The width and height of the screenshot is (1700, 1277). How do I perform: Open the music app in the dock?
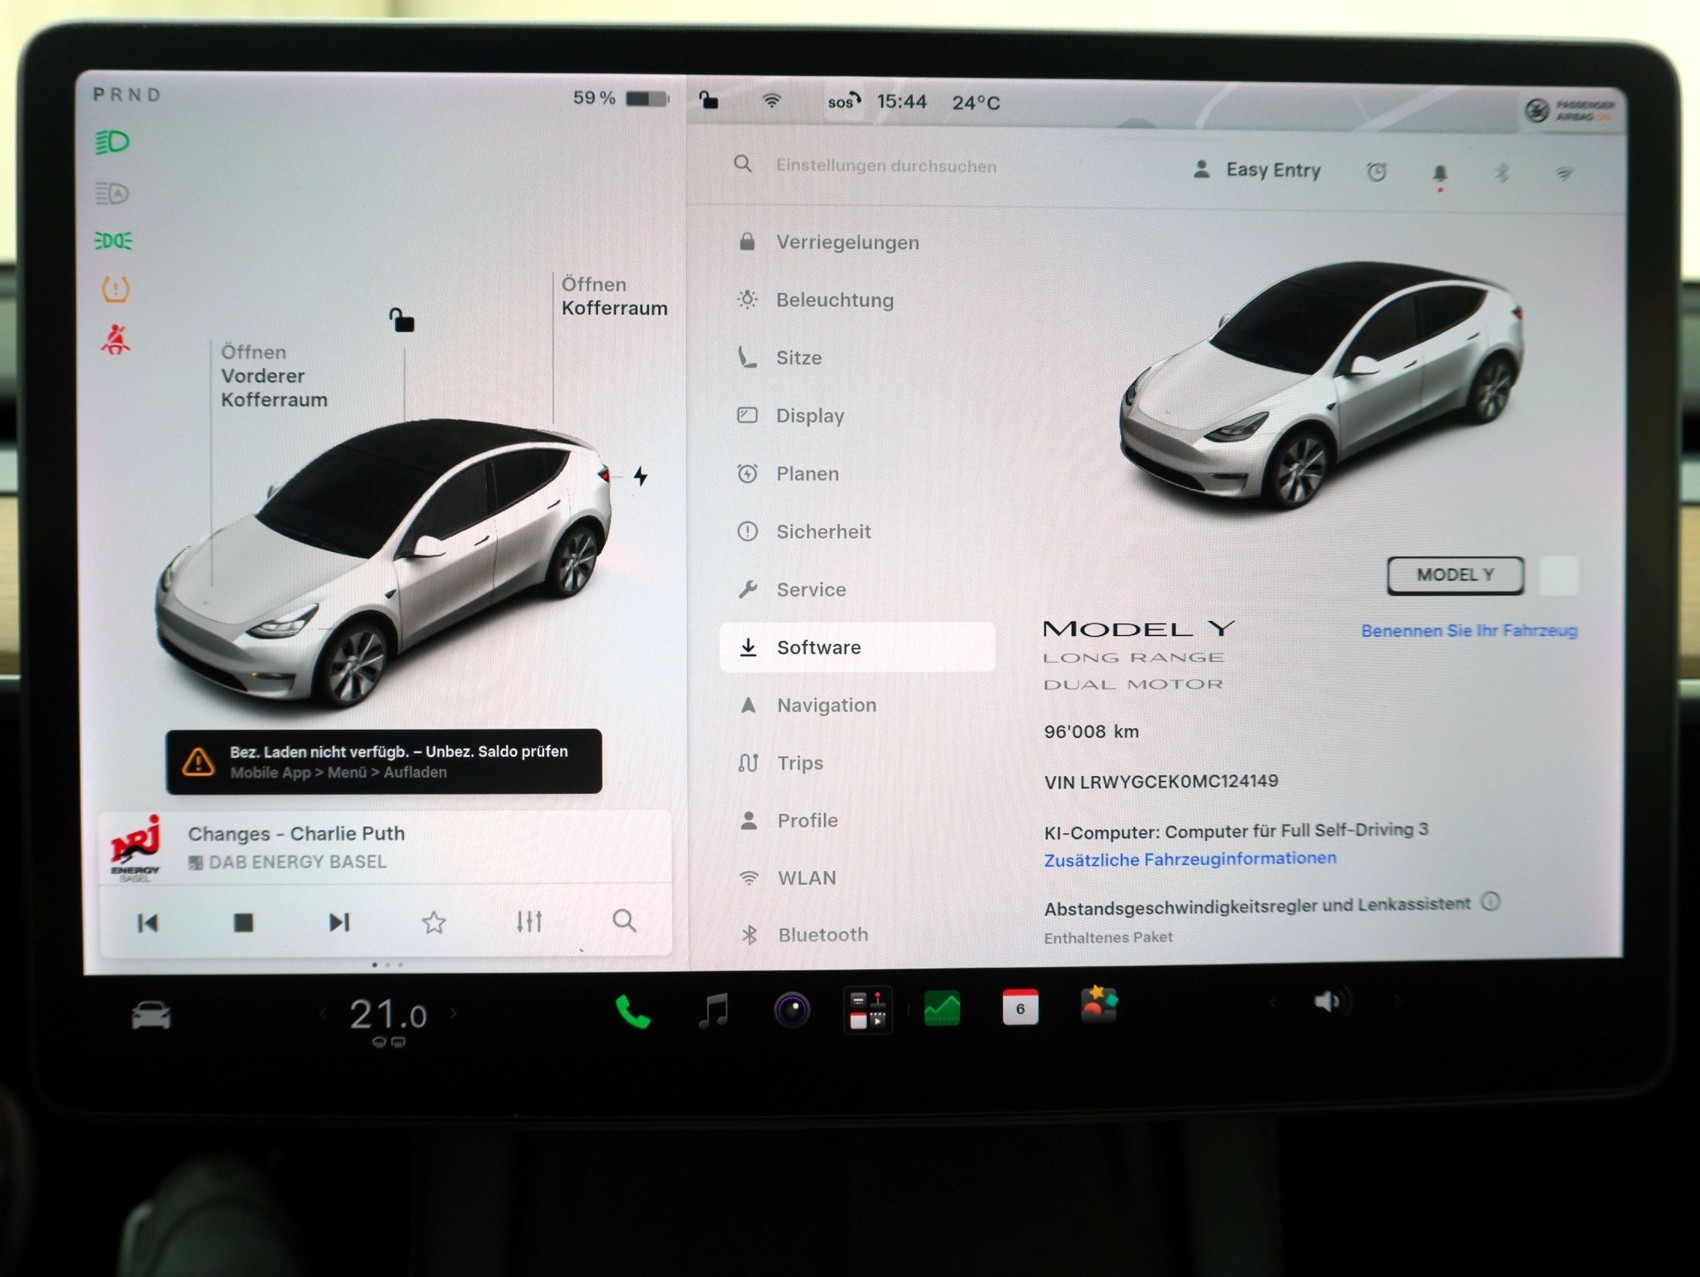[x=713, y=1011]
